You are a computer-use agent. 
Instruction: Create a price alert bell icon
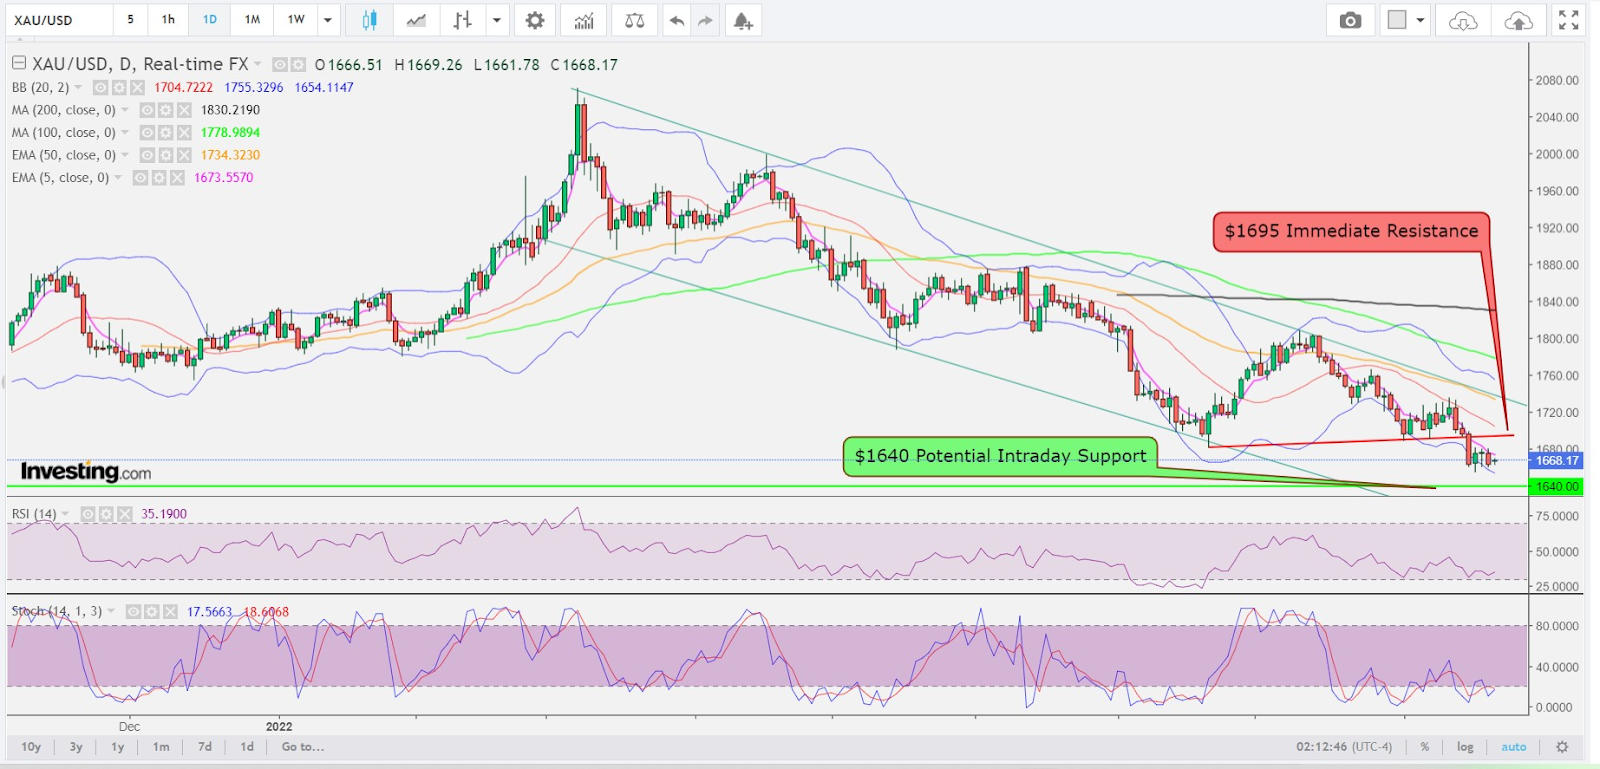point(742,20)
